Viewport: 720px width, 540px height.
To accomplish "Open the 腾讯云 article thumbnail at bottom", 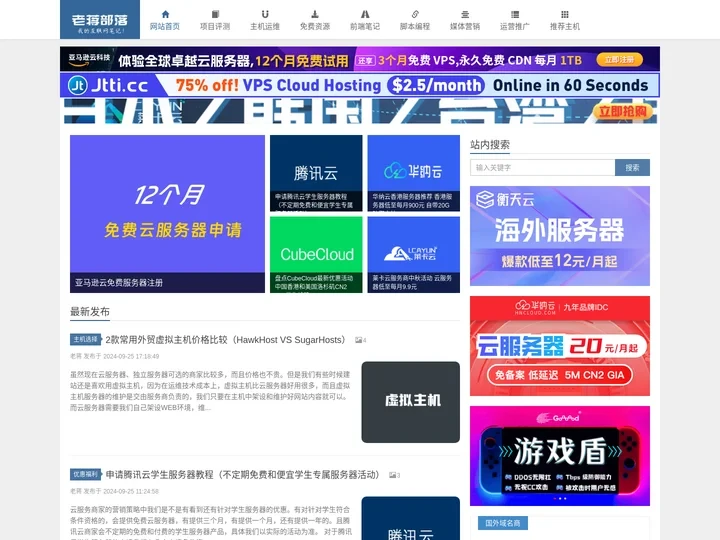I will click(411, 518).
